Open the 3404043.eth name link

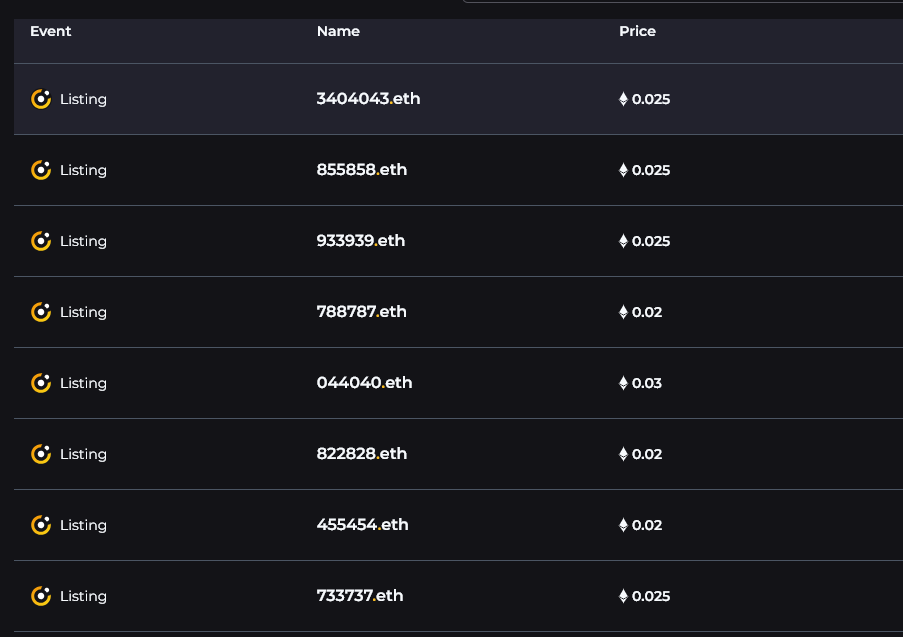pos(369,98)
